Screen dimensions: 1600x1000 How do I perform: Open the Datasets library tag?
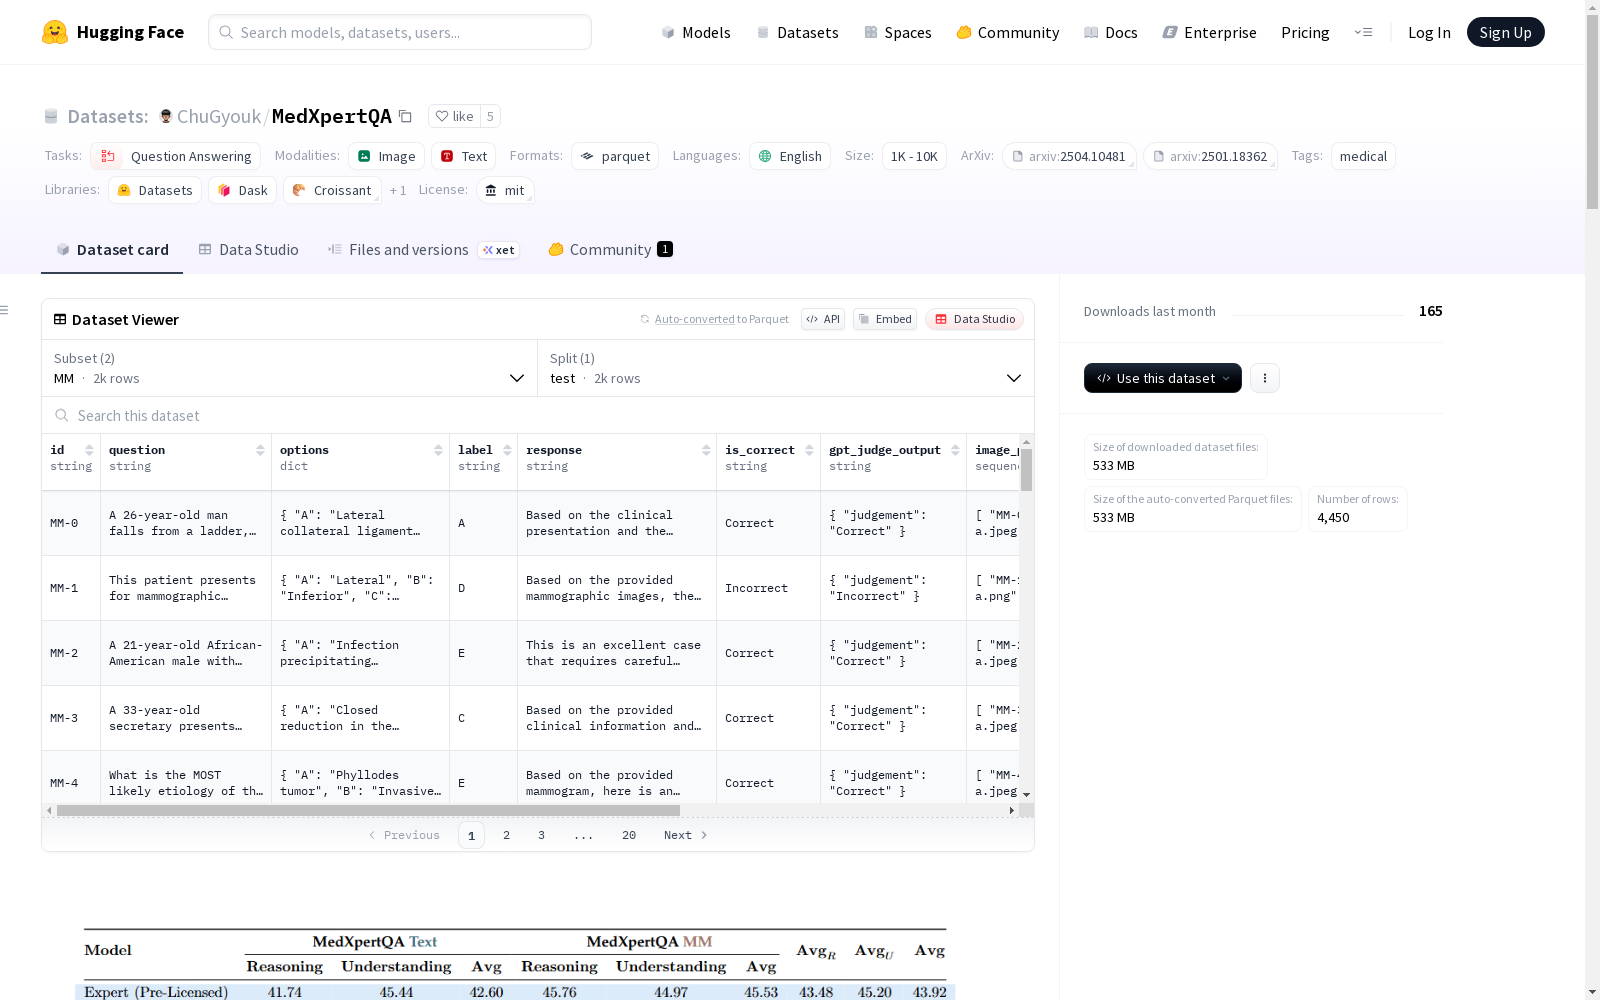(155, 190)
